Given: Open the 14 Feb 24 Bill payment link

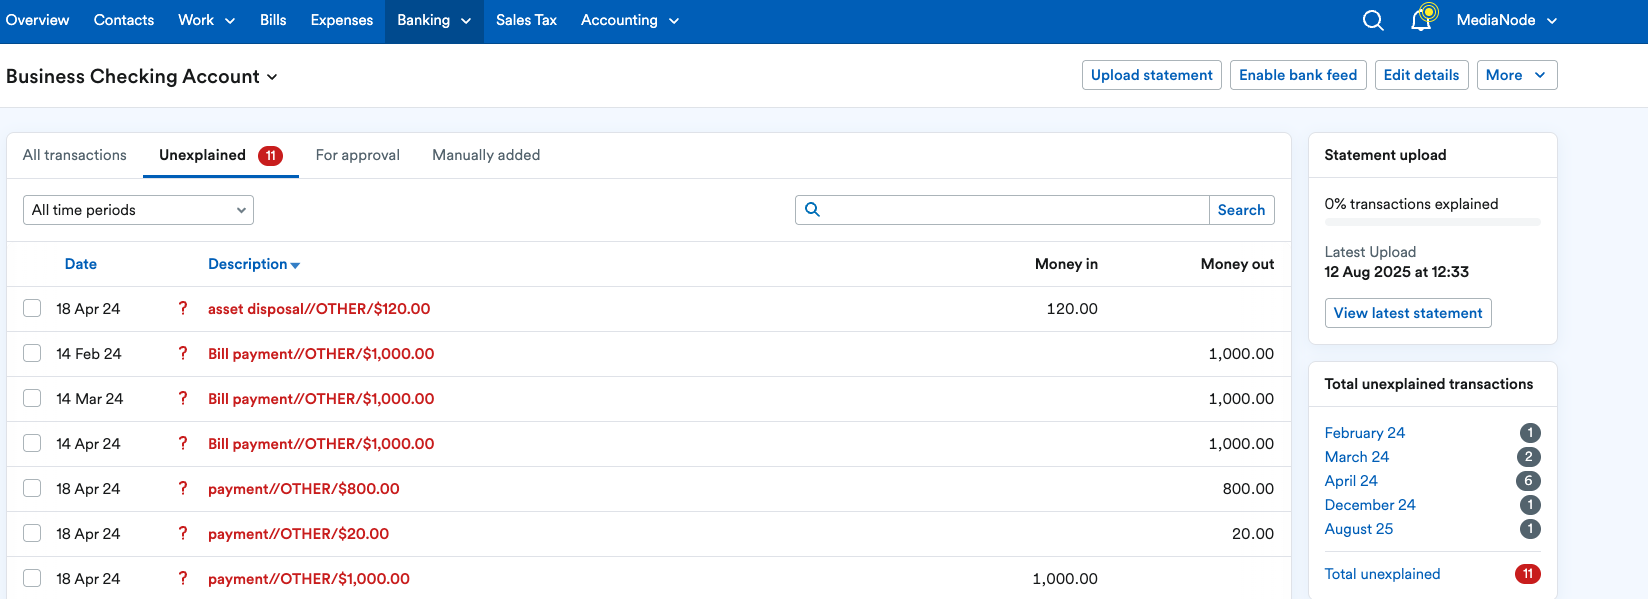Looking at the screenshot, I should 321,354.
